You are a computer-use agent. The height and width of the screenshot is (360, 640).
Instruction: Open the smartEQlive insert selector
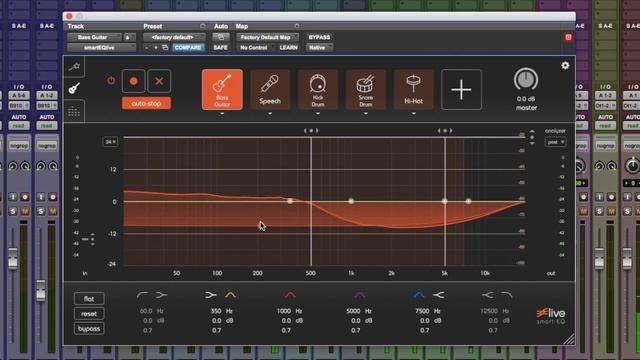click(101, 48)
